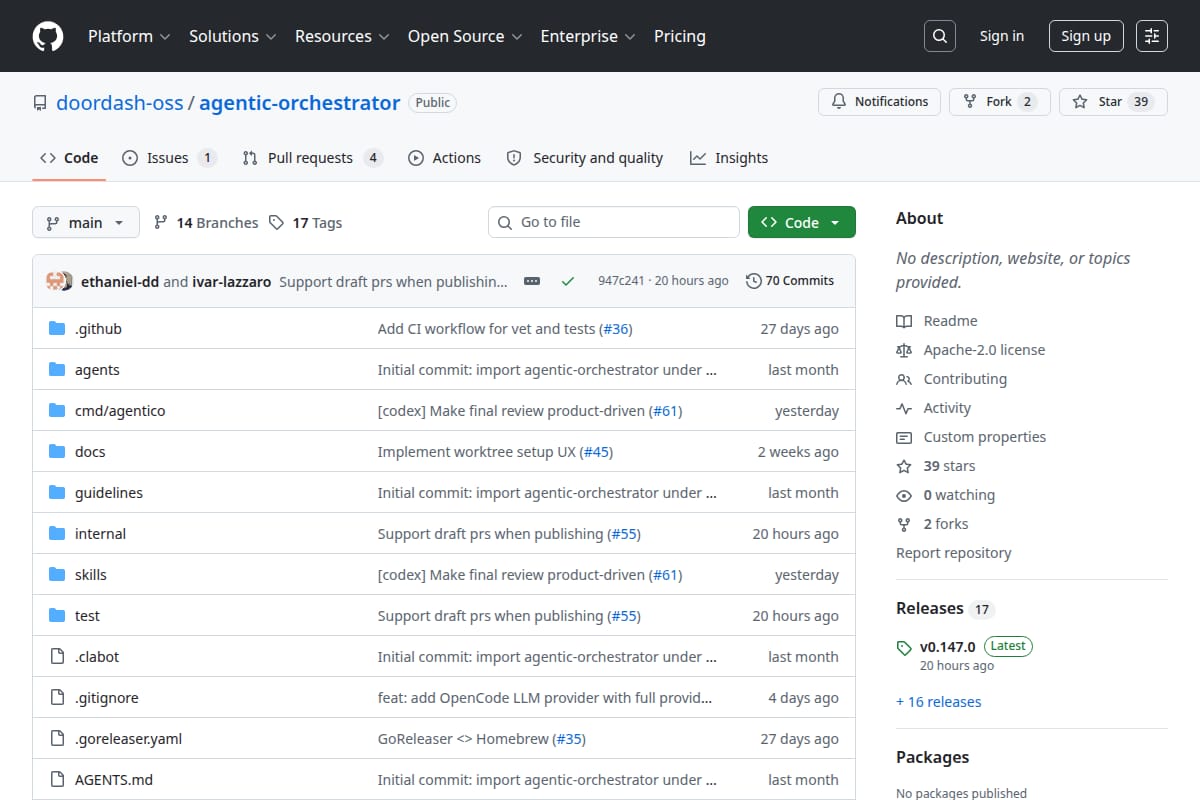Open the v0.147.0 release link
The width and height of the screenshot is (1200, 800).
948,647
